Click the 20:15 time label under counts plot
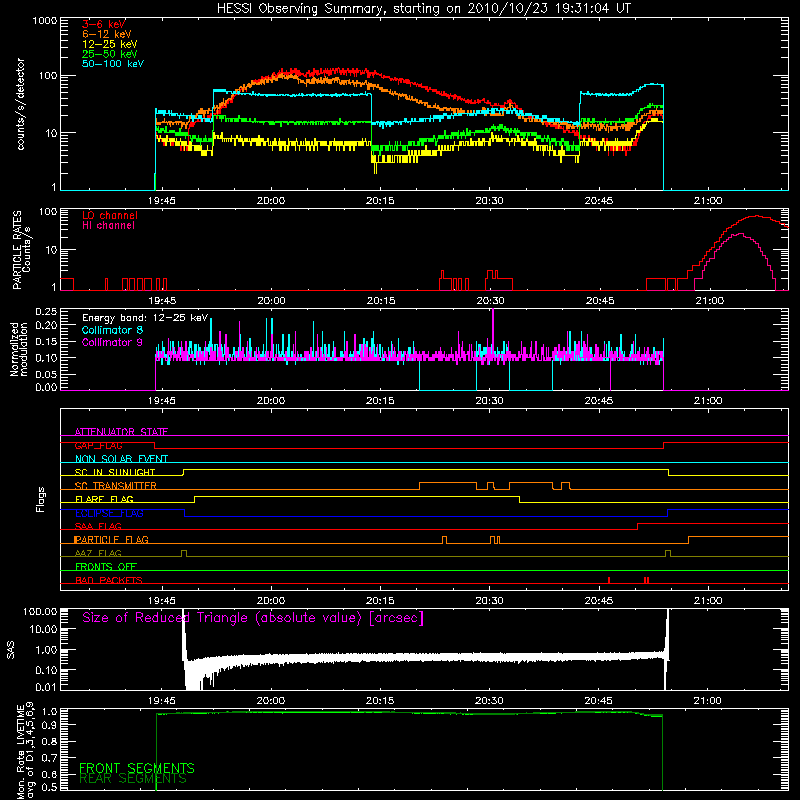 coord(380,201)
